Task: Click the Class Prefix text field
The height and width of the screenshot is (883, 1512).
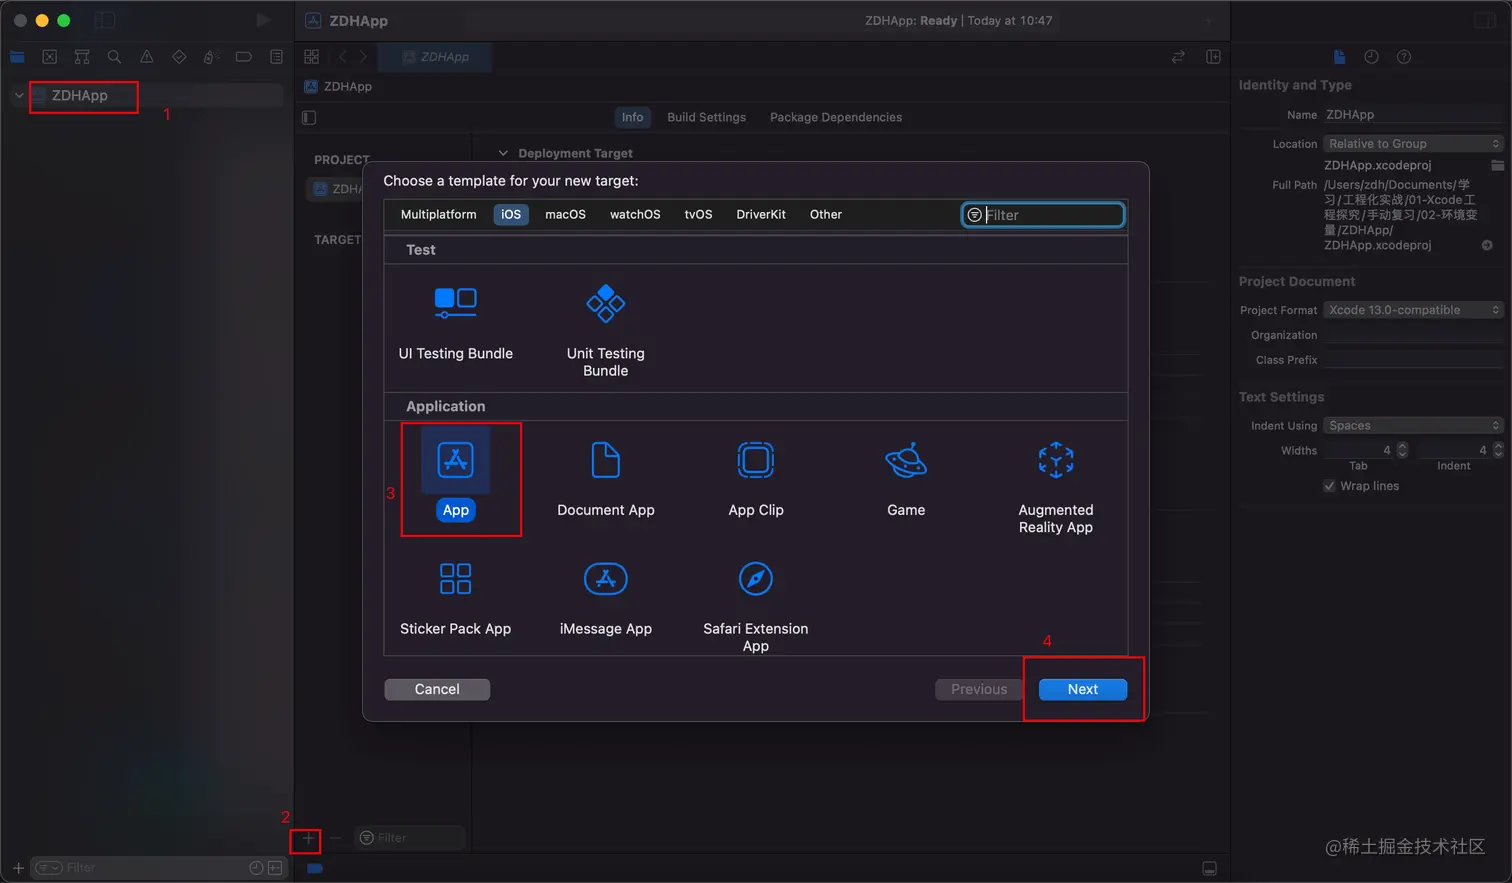Action: click(1413, 360)
